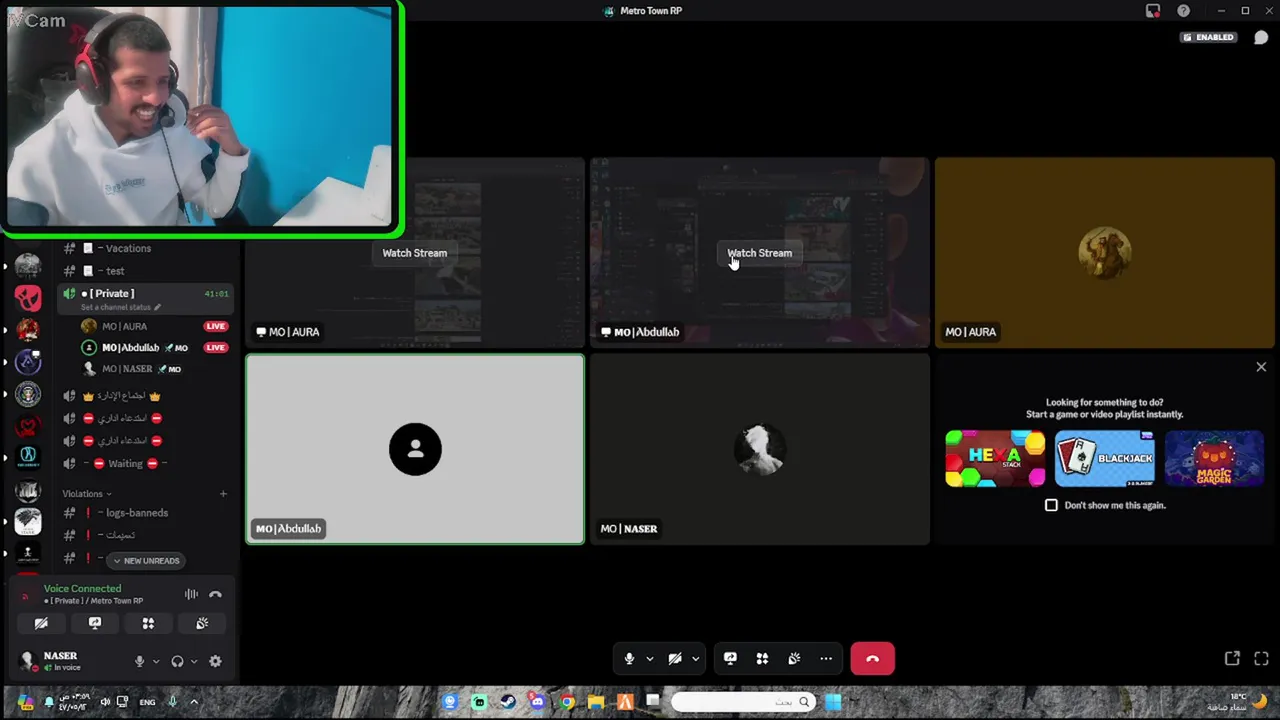1280x720 pixels.
Task: Select red sword server icon in sidebar
Action: coord(28,298)
